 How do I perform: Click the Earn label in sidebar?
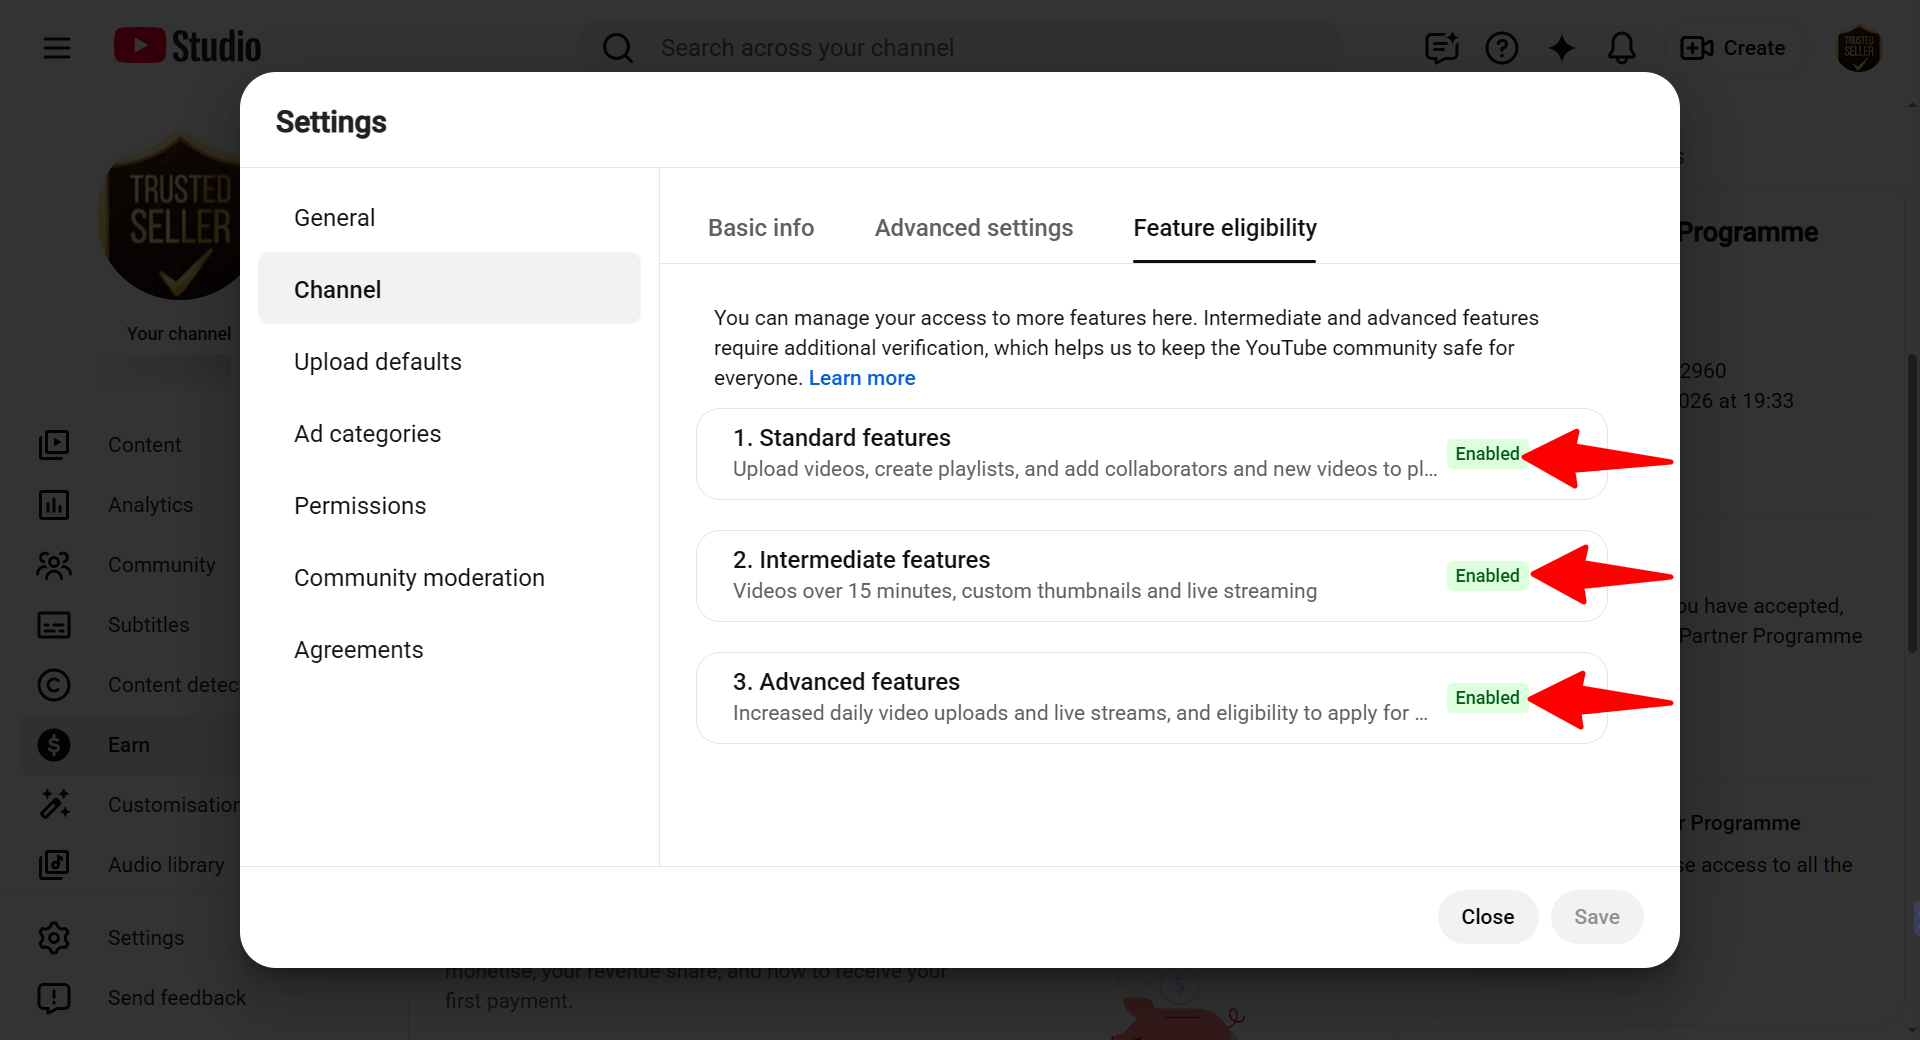129,745
